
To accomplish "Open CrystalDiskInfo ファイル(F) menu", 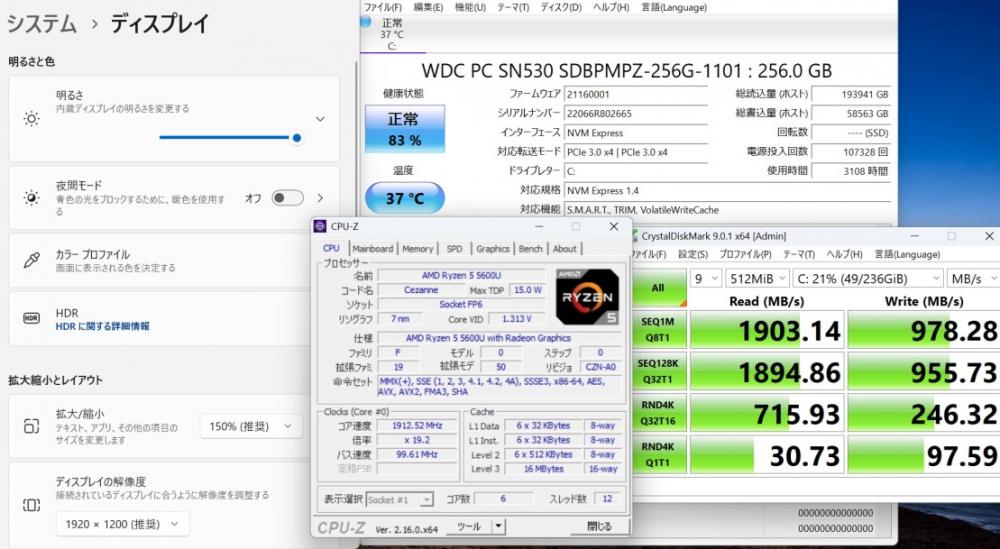I will pos(383,8).
